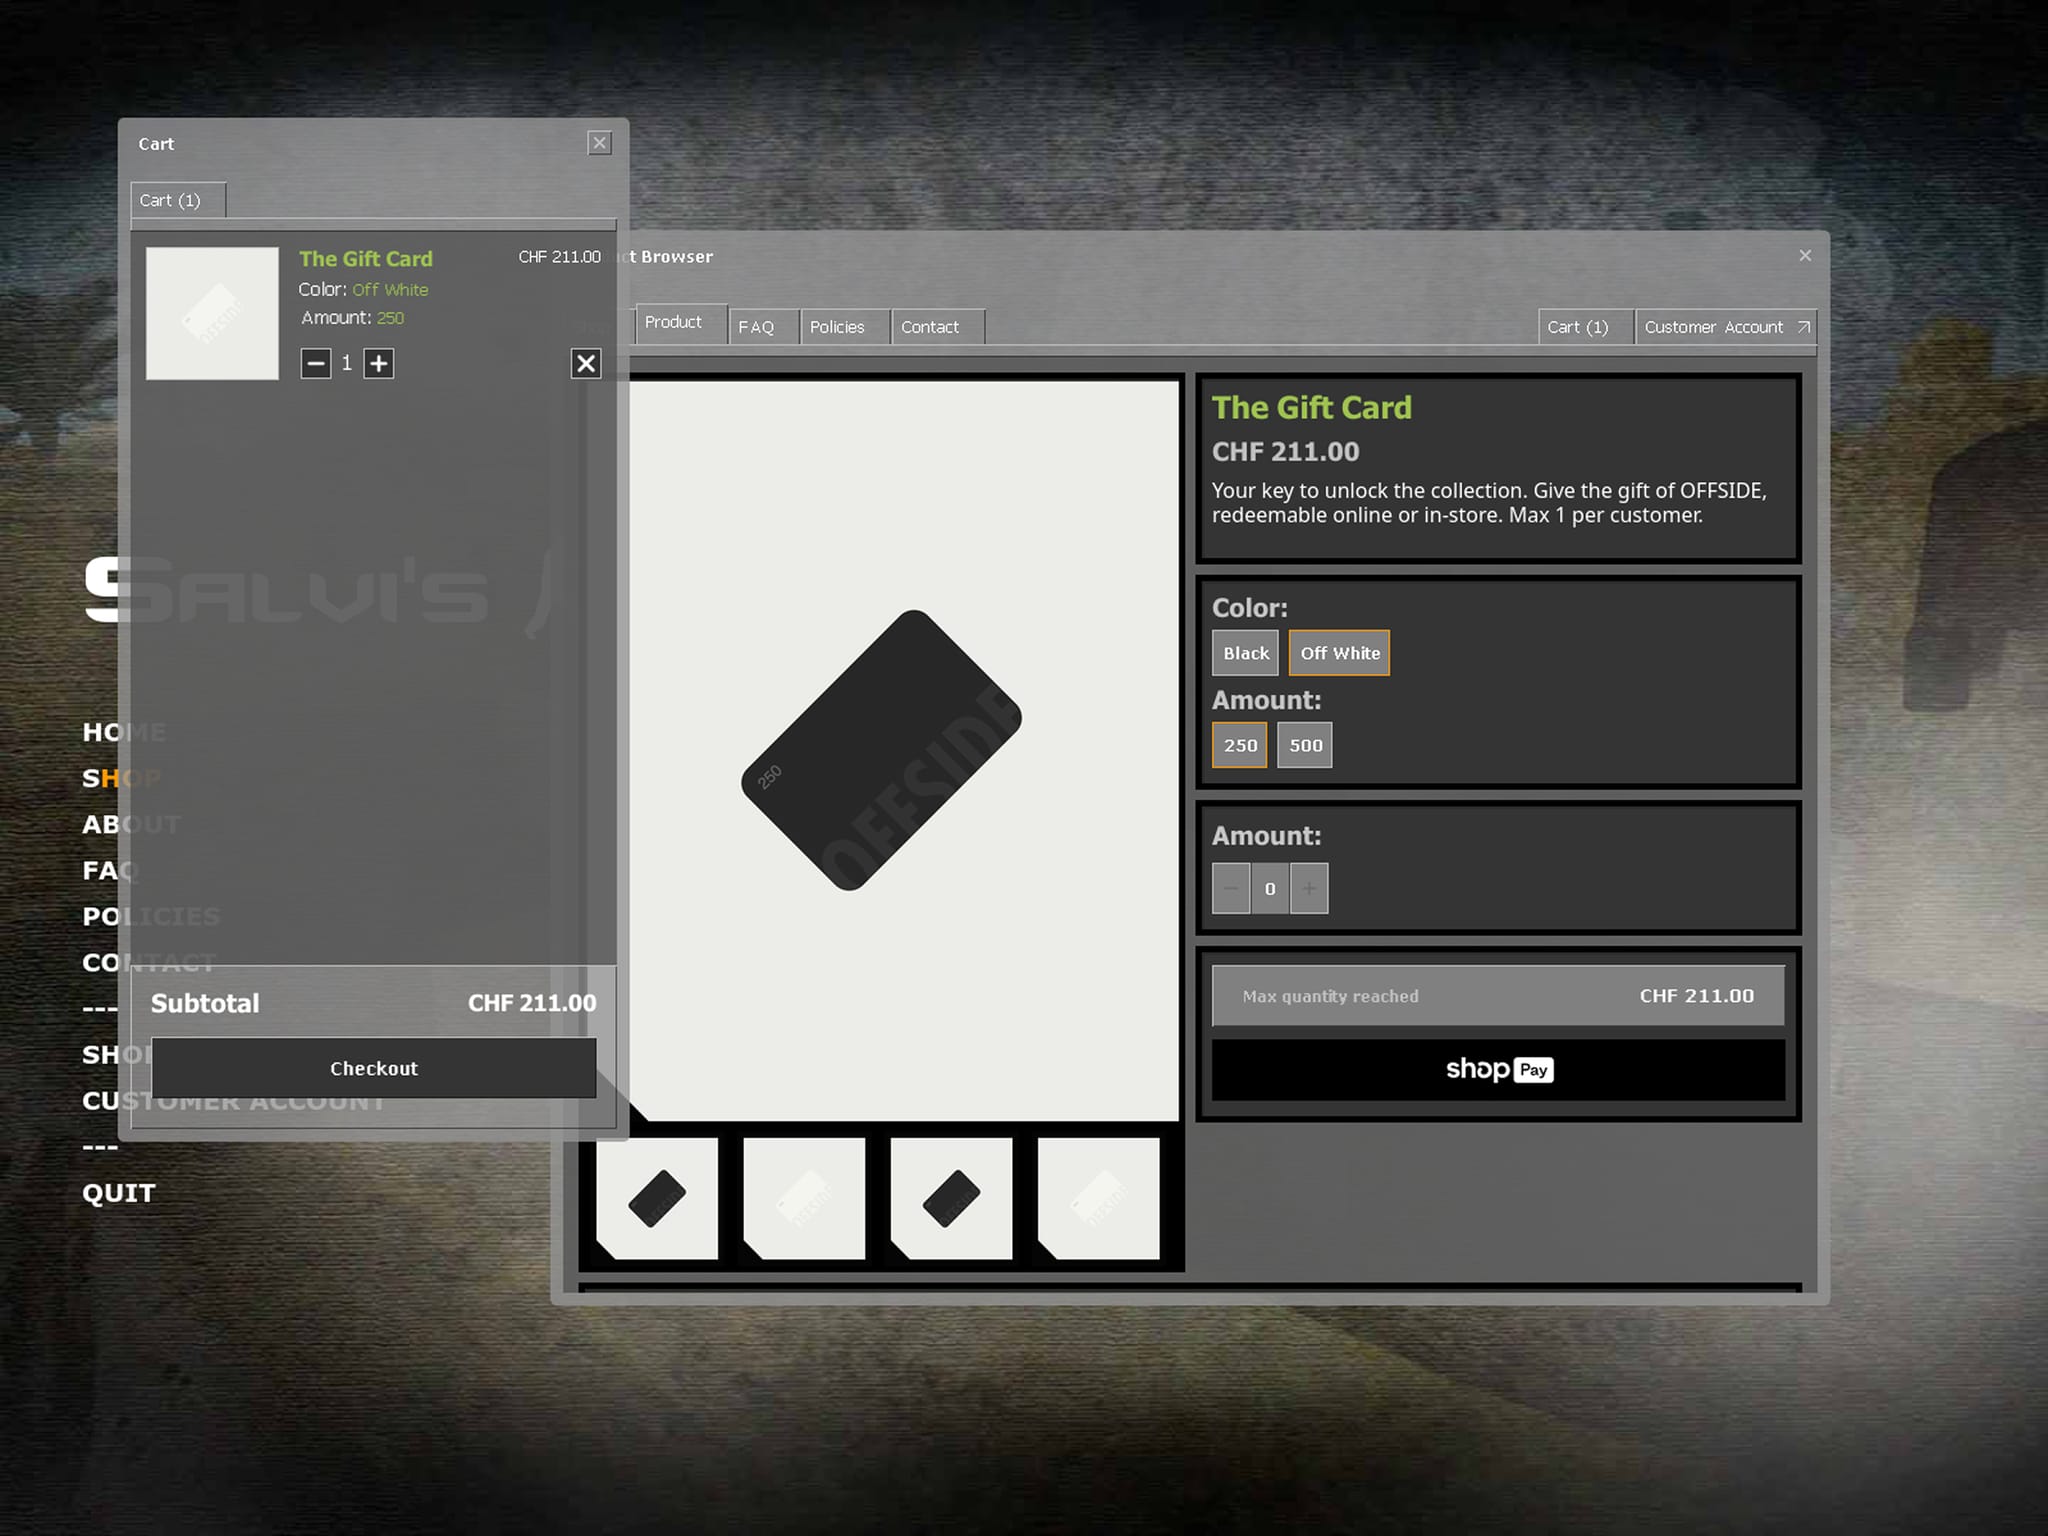Select third black card thumbnail
The image size is (2048, 1536).
(951, 1198)
